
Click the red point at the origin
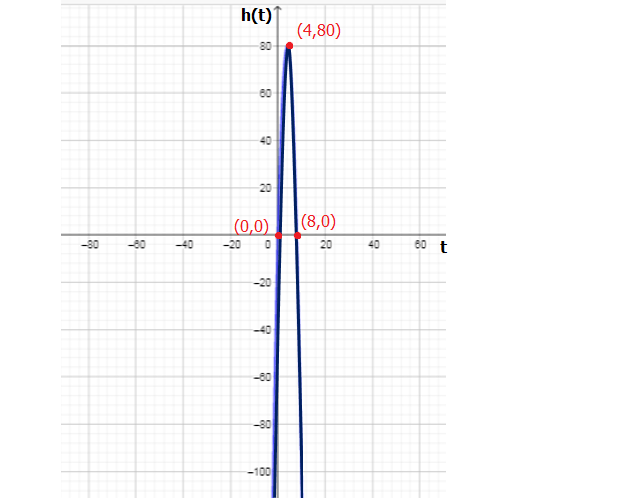pos(279,236)
